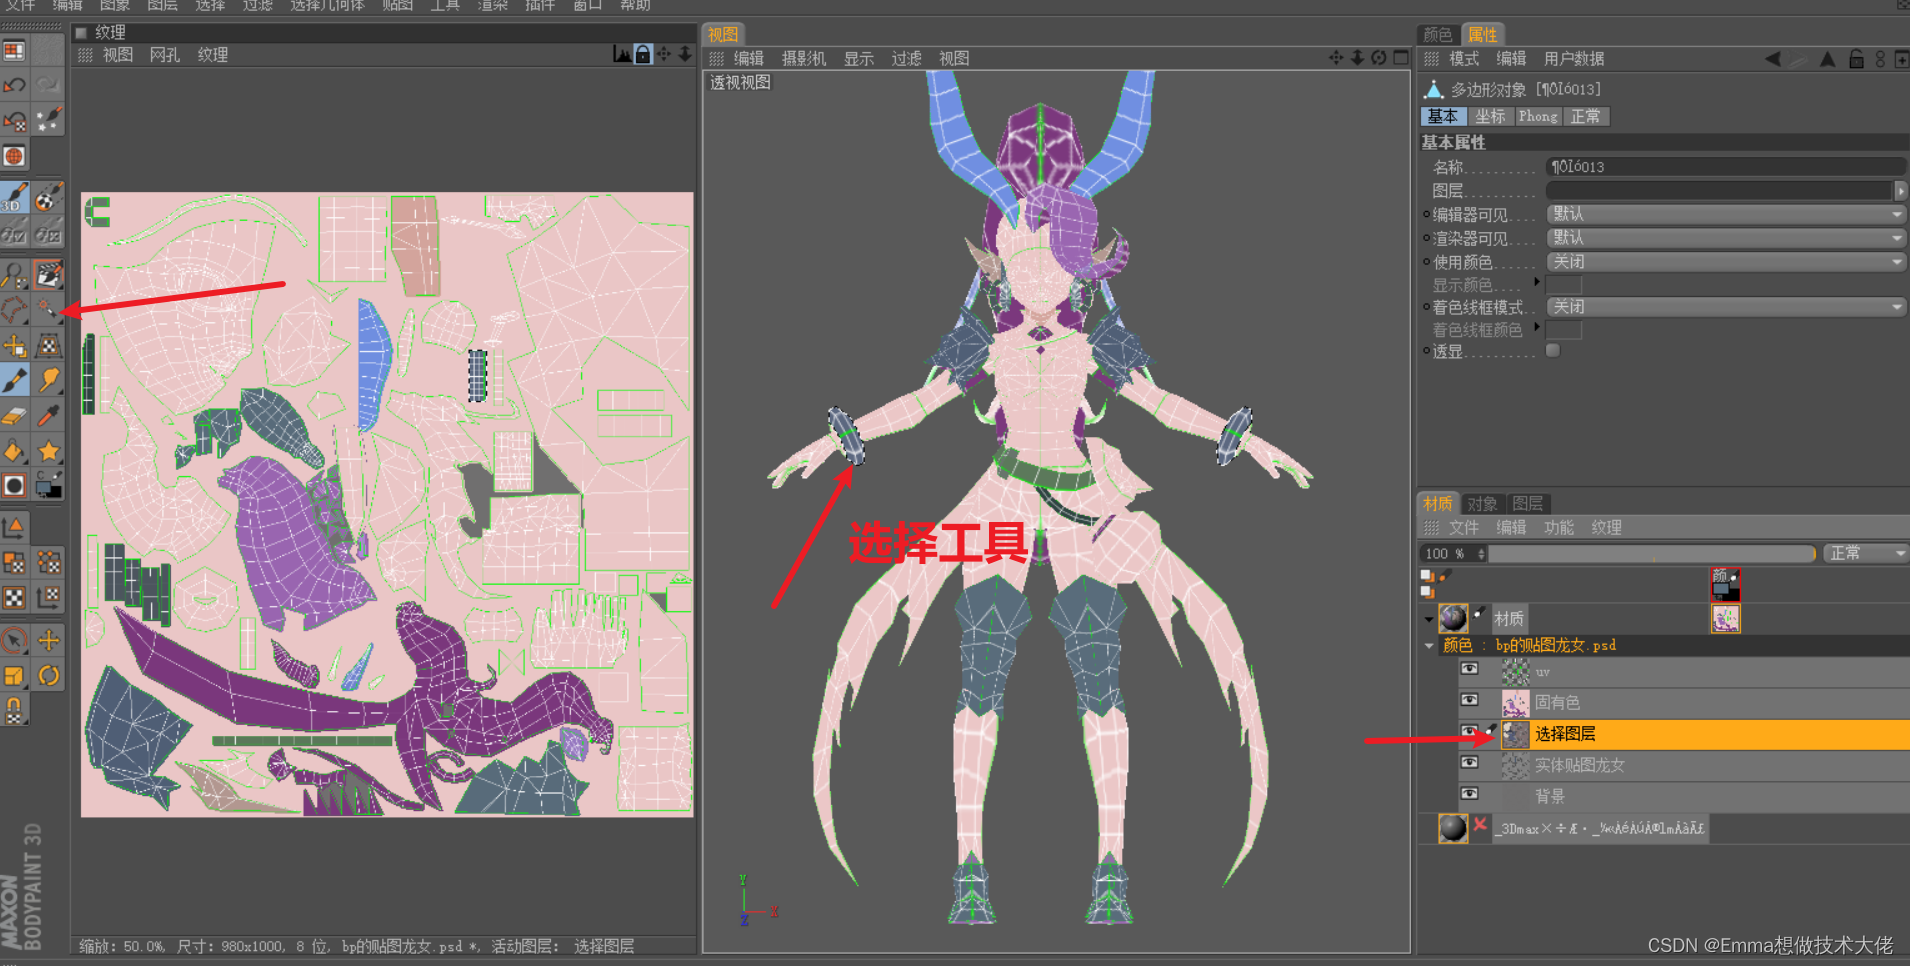Screen dimensions: 1910x966
Task: Select the rotate tool icon
Action: [x=48, y=676]
